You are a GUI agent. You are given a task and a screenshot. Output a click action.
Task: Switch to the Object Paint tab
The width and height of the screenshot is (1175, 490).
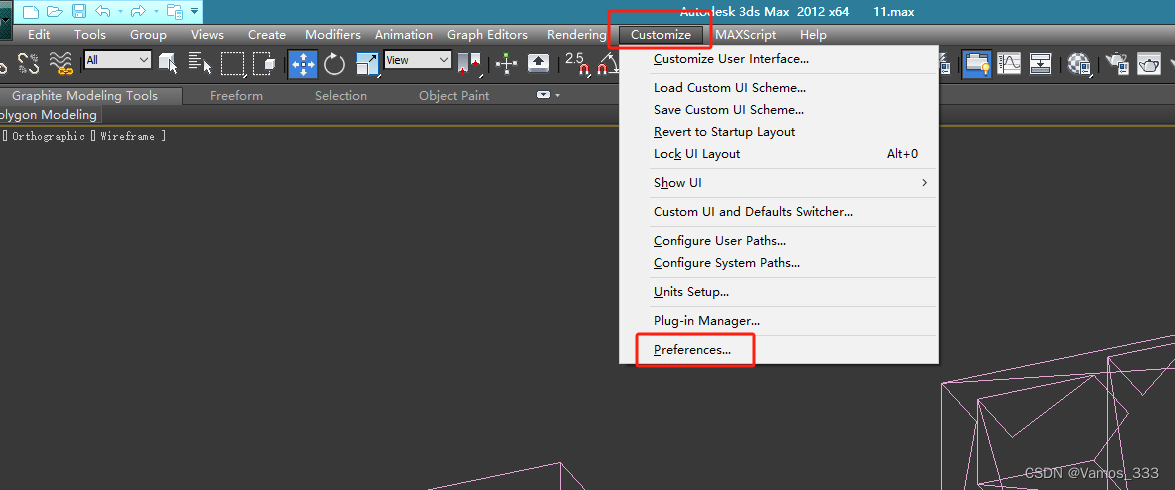454,96
